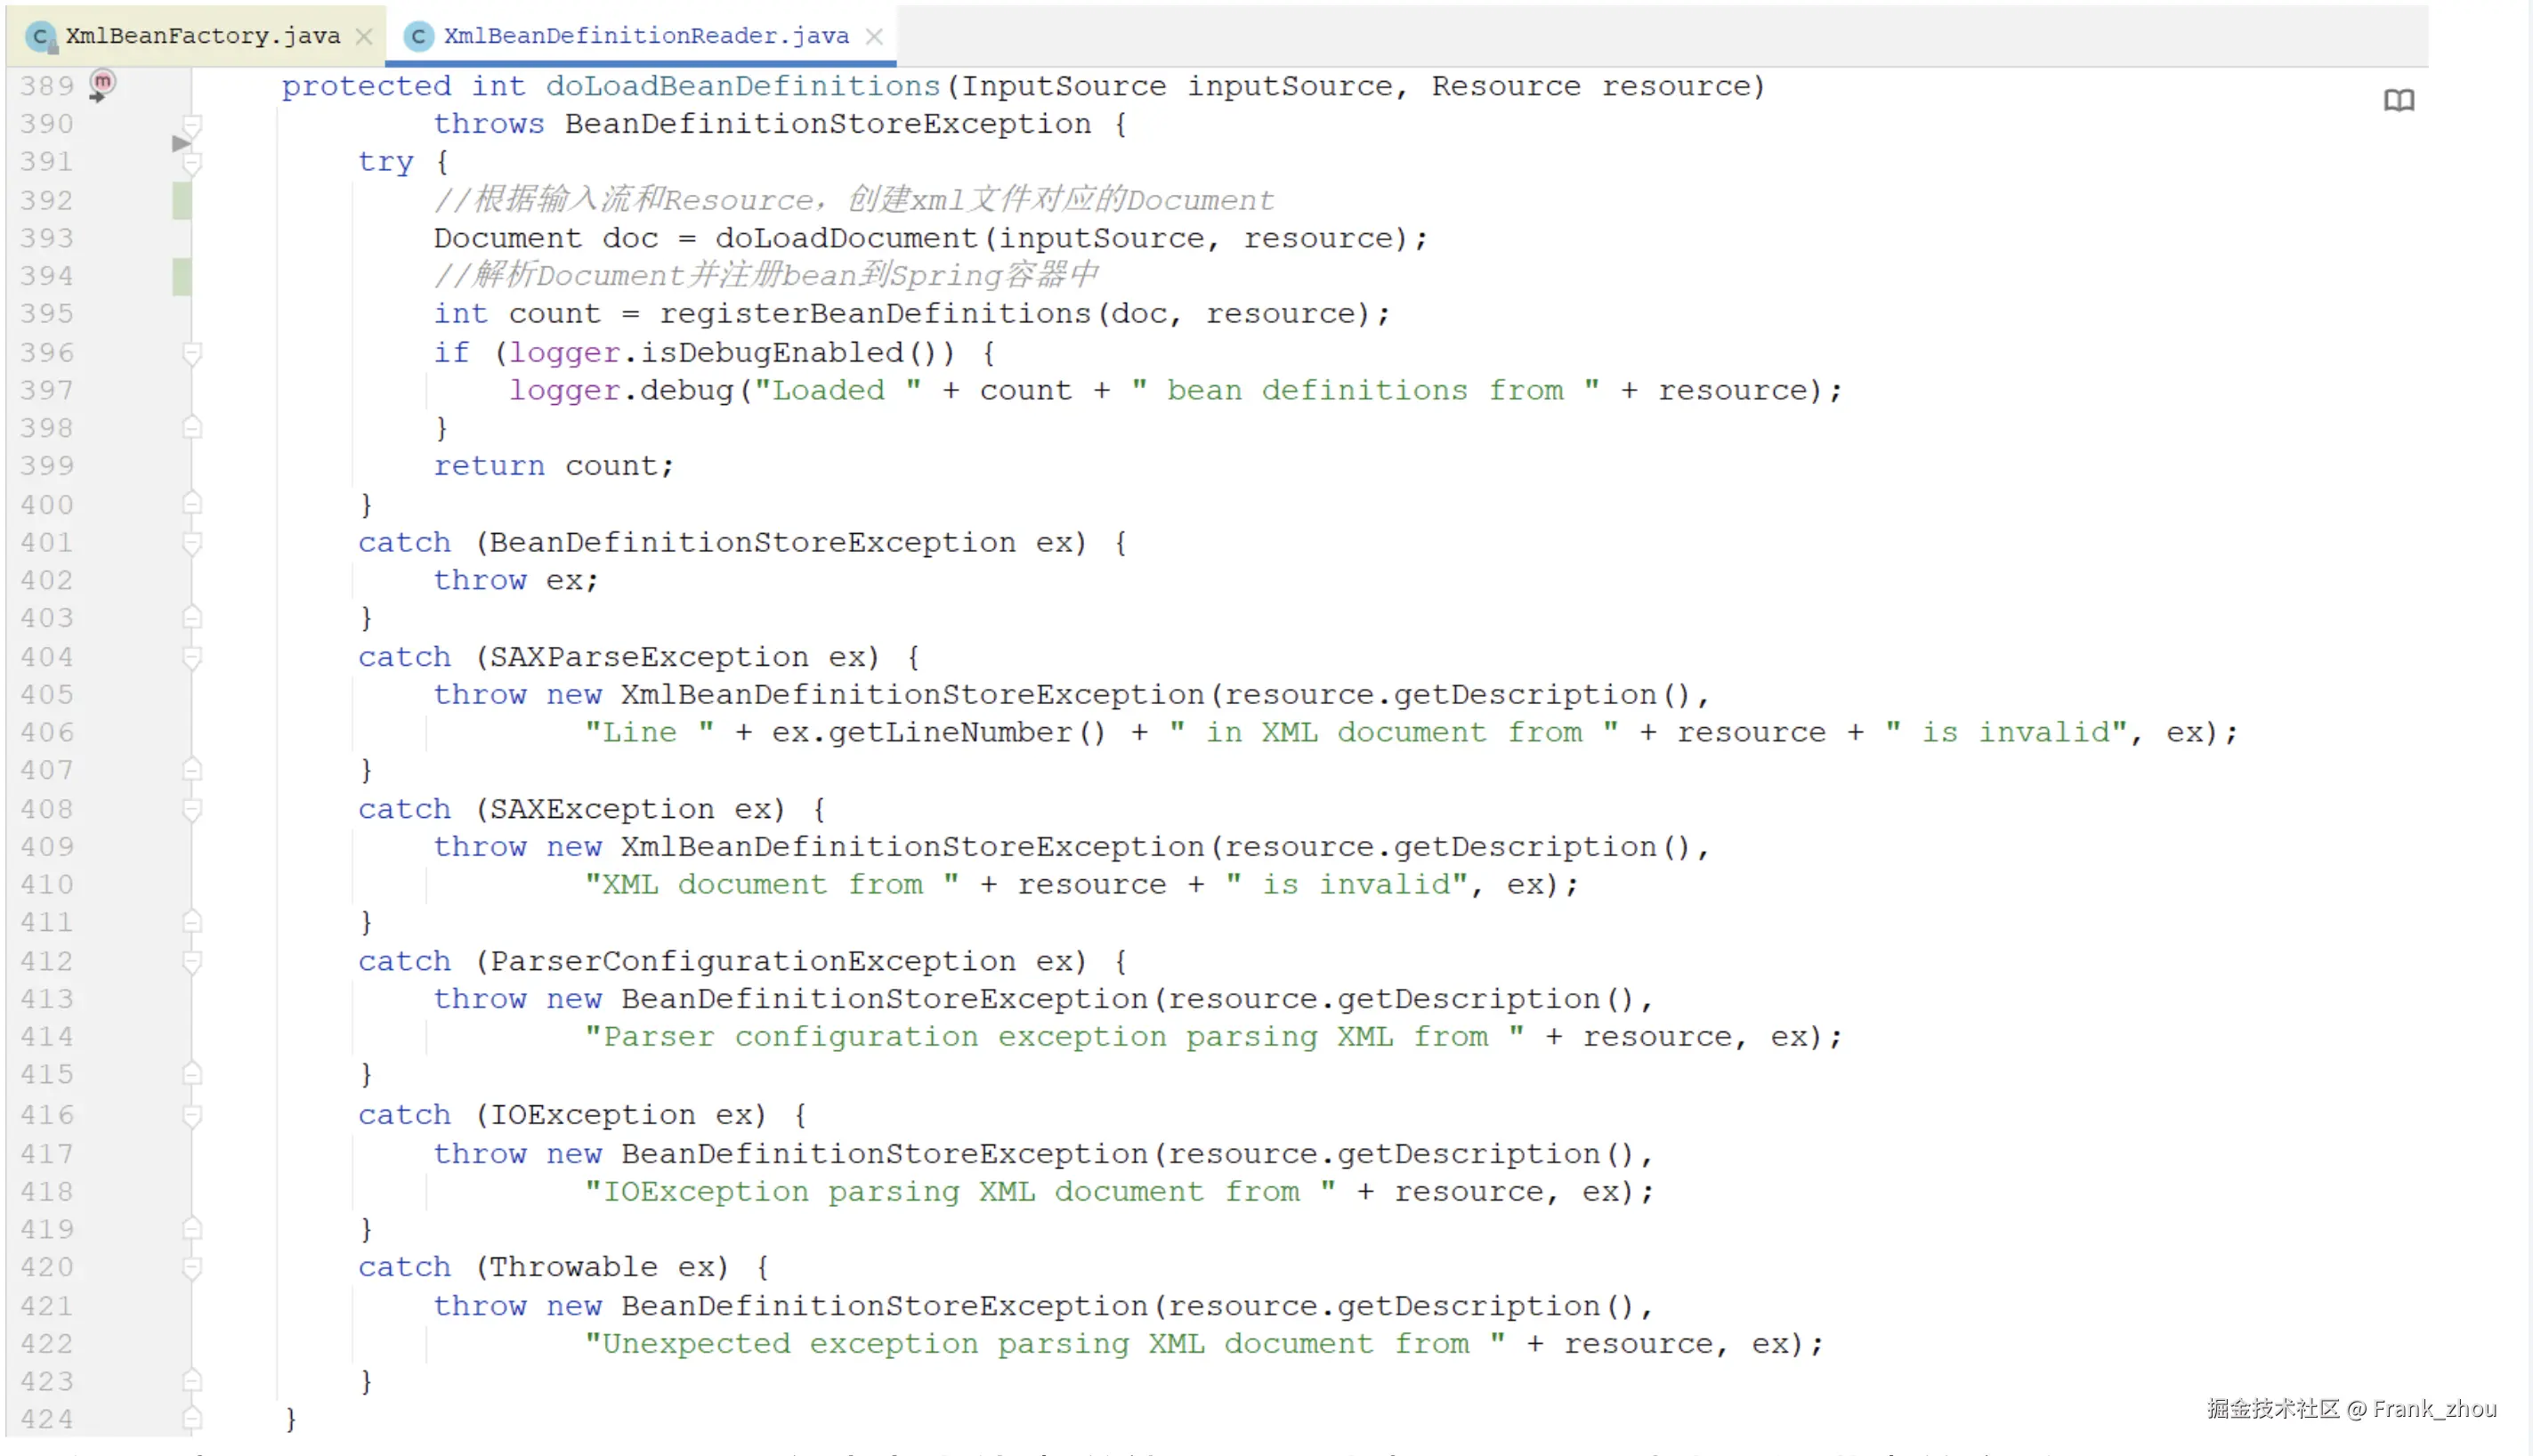
Task: Collapse the Throwable catch fold at line 420
Action: [193, 1267]
